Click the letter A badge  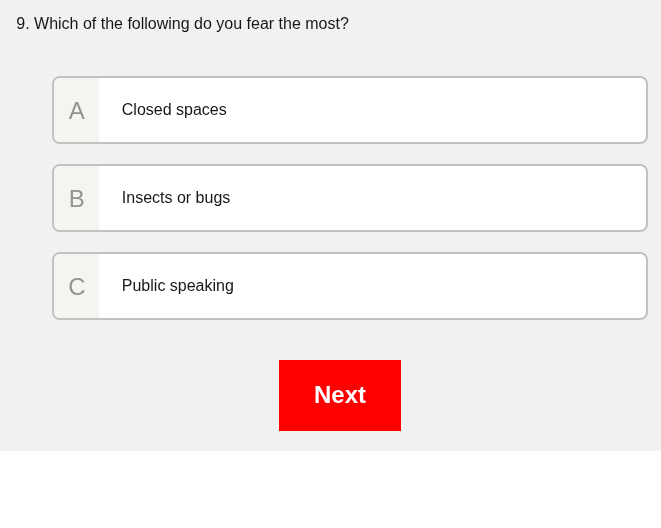tap(77, 111)
